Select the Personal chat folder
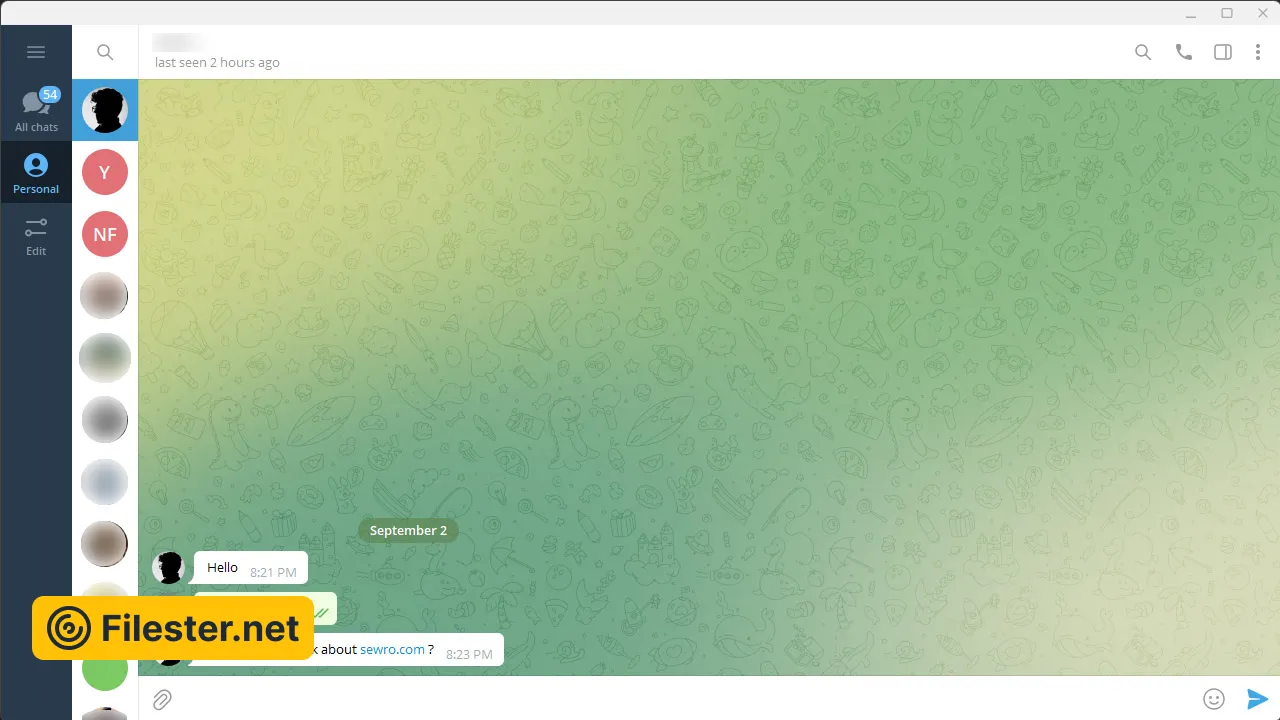Image resolution: width=1280 pixels, height=720 pixels. pyautogui.click(x=36, y=172)
